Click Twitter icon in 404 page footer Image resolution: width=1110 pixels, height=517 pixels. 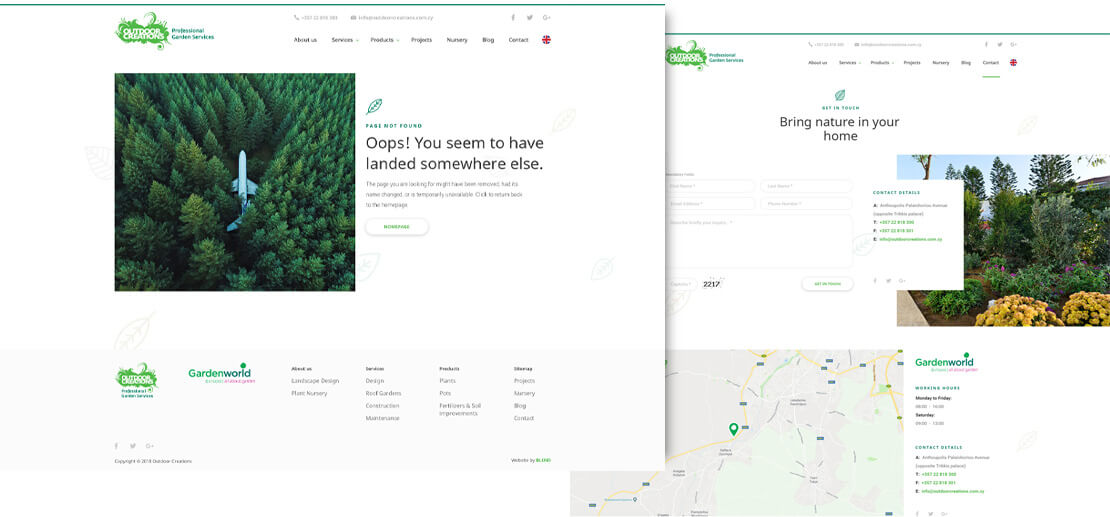132,446
